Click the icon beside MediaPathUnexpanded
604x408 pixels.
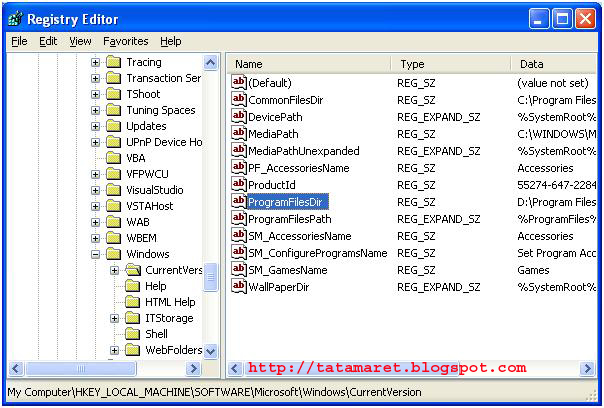click(239, 150)
